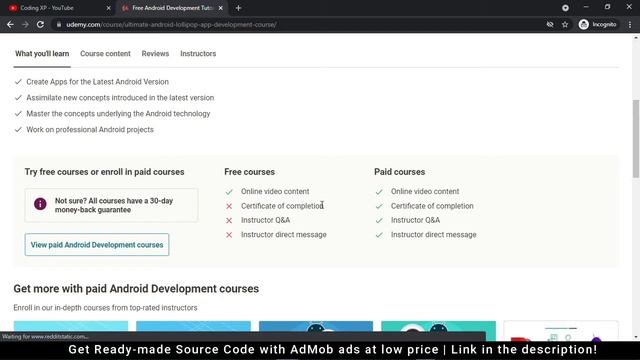Click red X beside free Instructor direct message
Viewport: 640px width, 360px height.
[x=229, y=235]
